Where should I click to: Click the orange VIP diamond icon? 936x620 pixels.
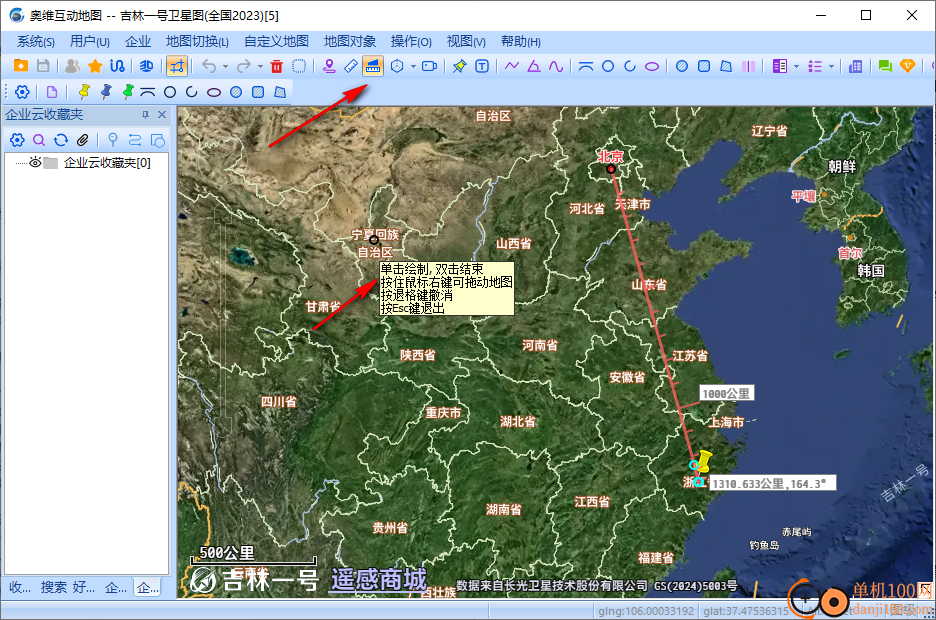(x=907, y=66)
